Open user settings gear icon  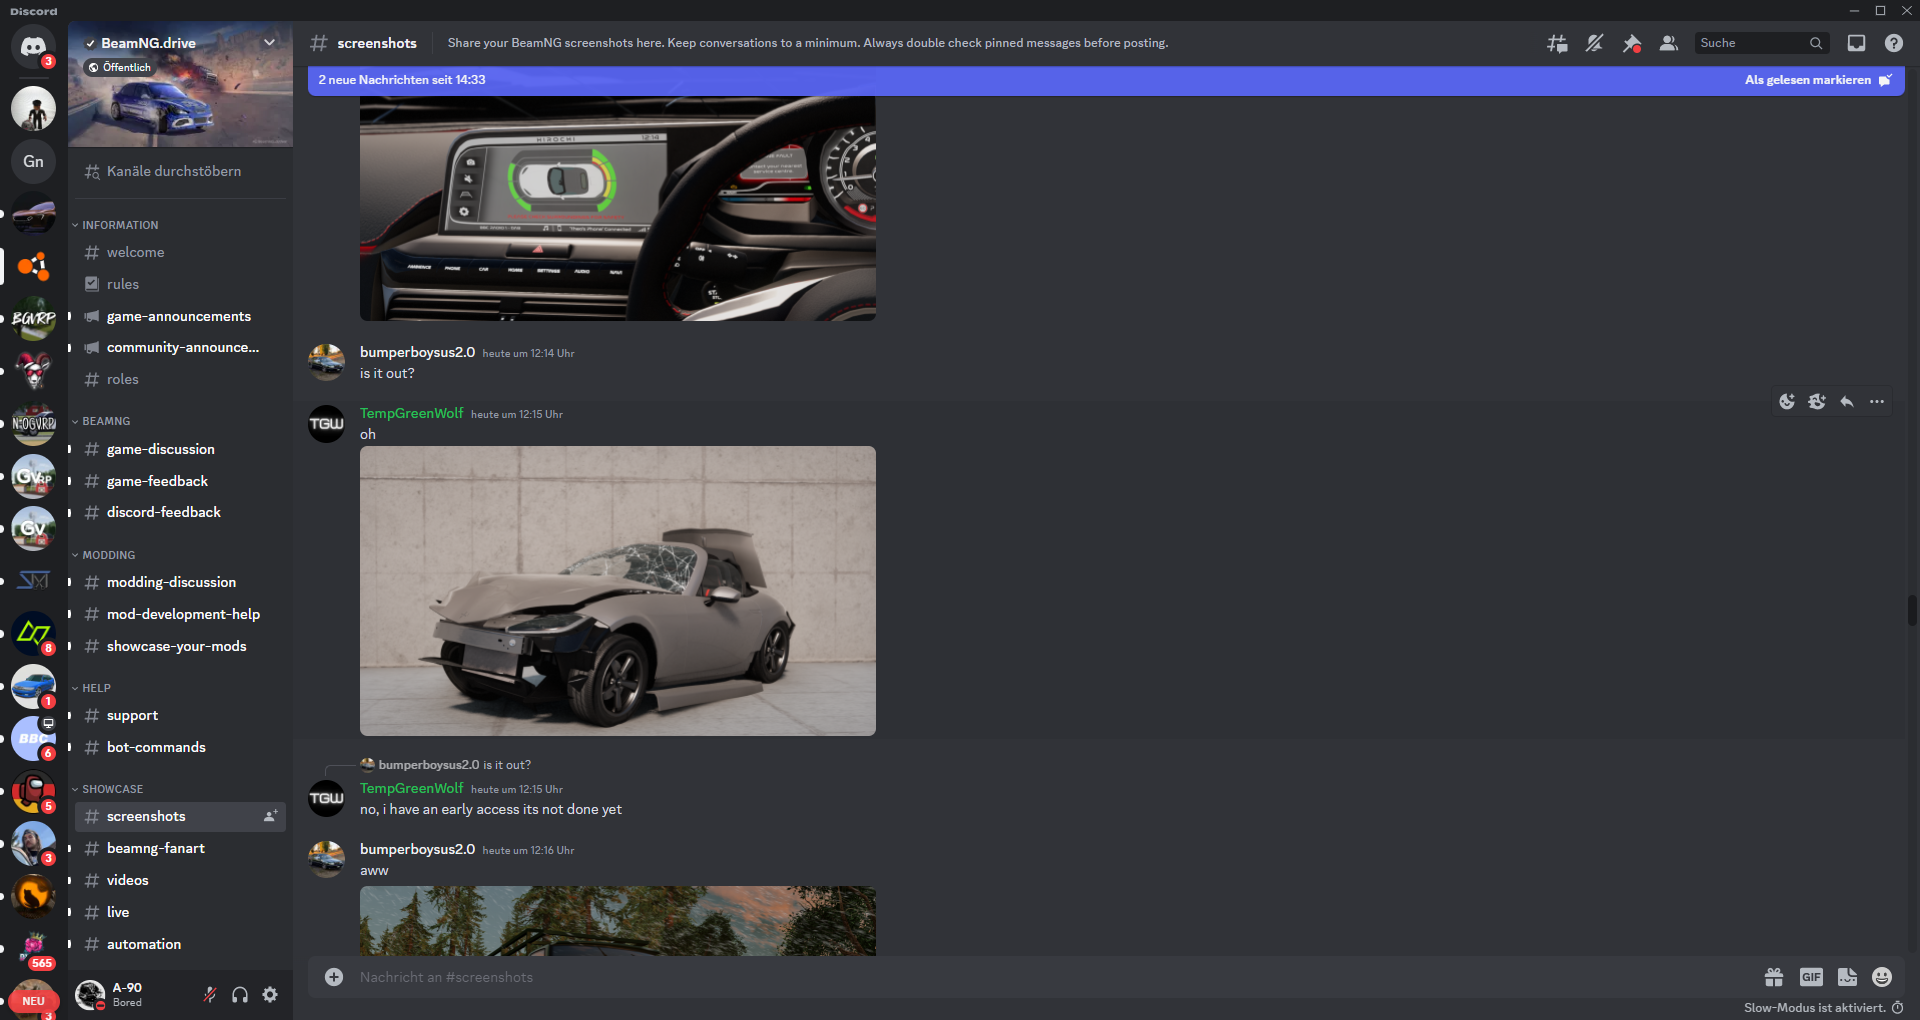(270, 994)
